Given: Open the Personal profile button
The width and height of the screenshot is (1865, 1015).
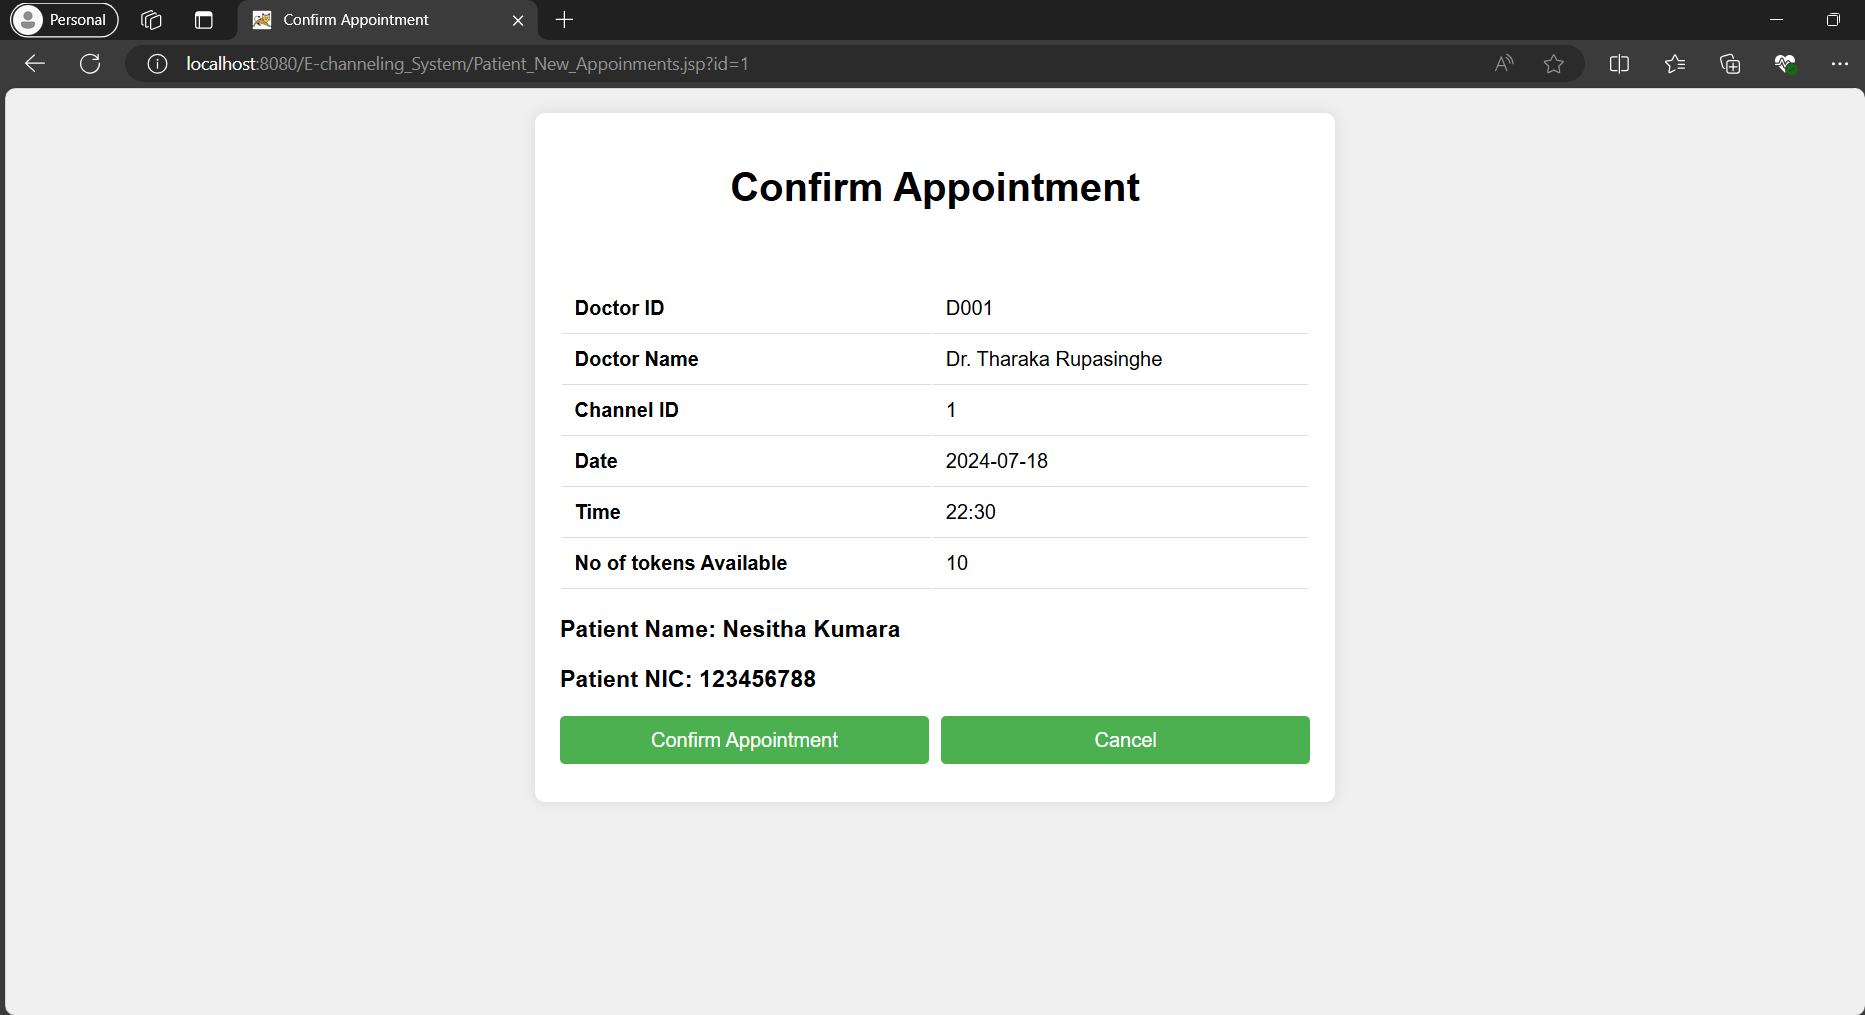Looking at the screenshot, I should pos(65,20).
